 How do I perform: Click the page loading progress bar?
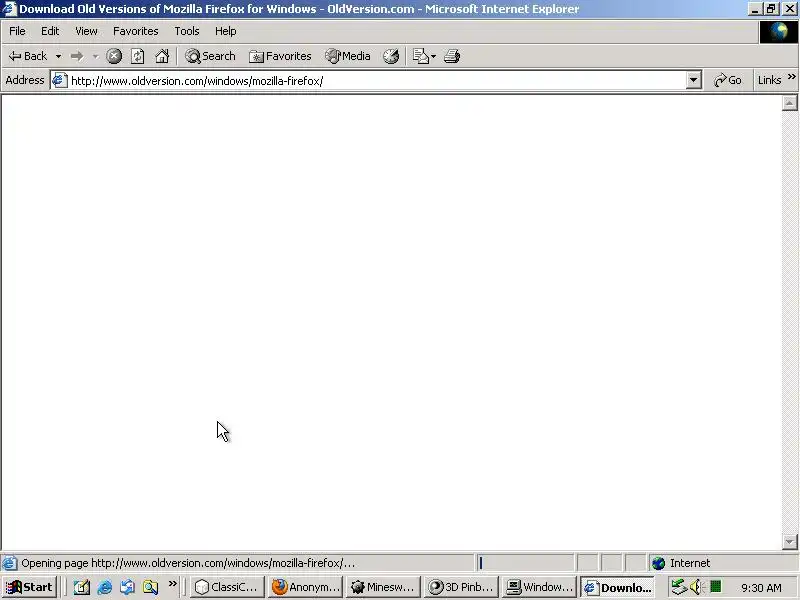coord(526,563)
